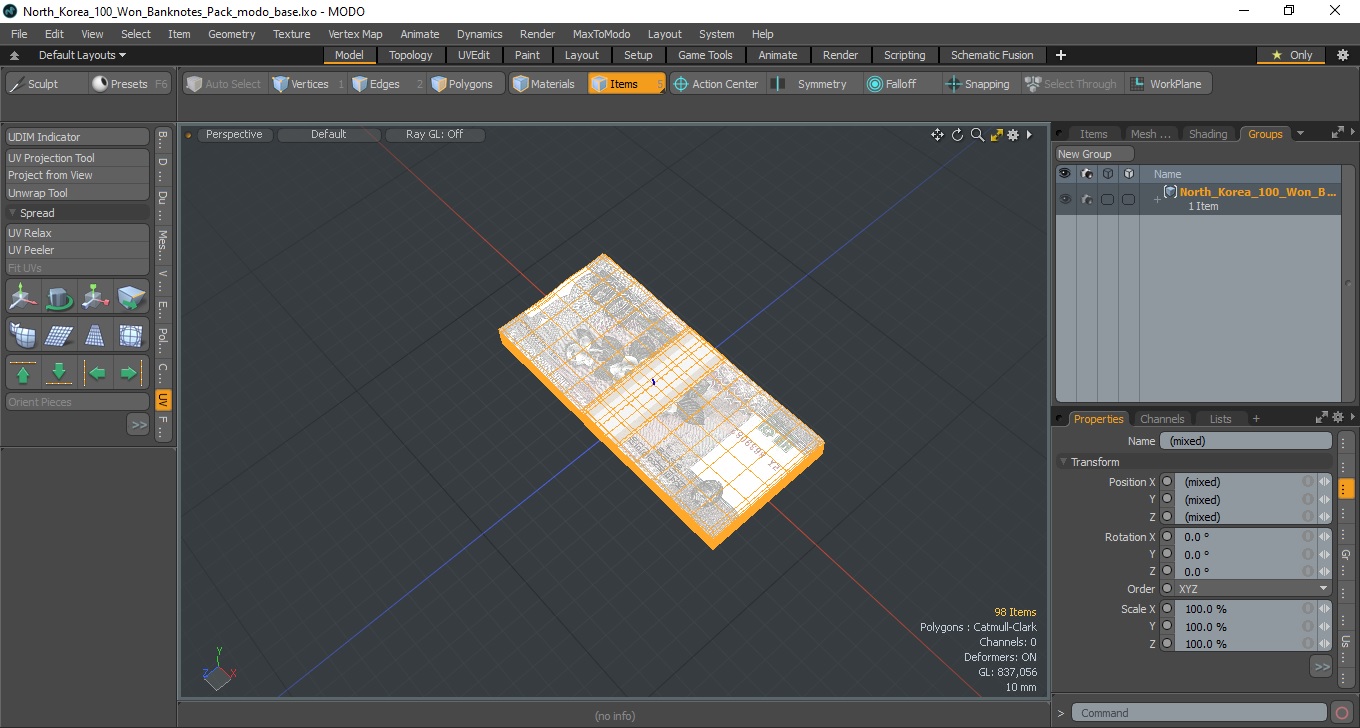This screenshot has height=728, width=1360.
Task: Open the layout settings gear icon near Only
Action: click(1342, 55)
